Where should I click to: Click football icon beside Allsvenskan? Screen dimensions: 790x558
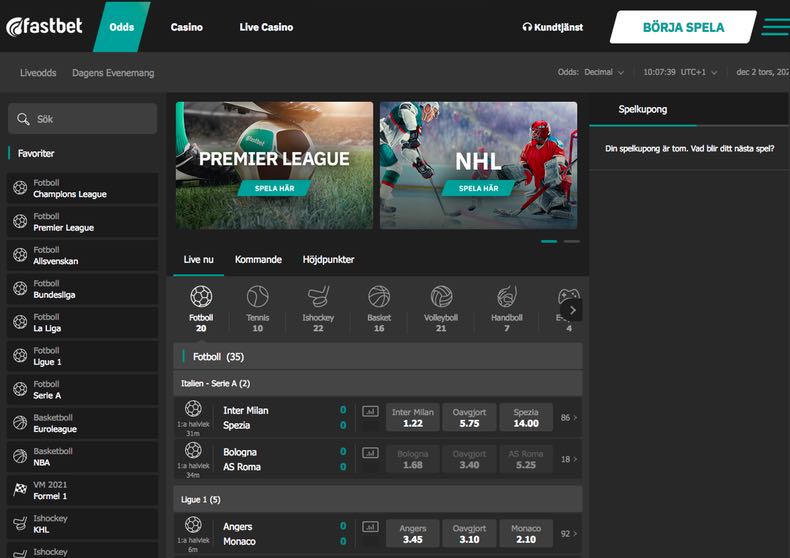20,255
